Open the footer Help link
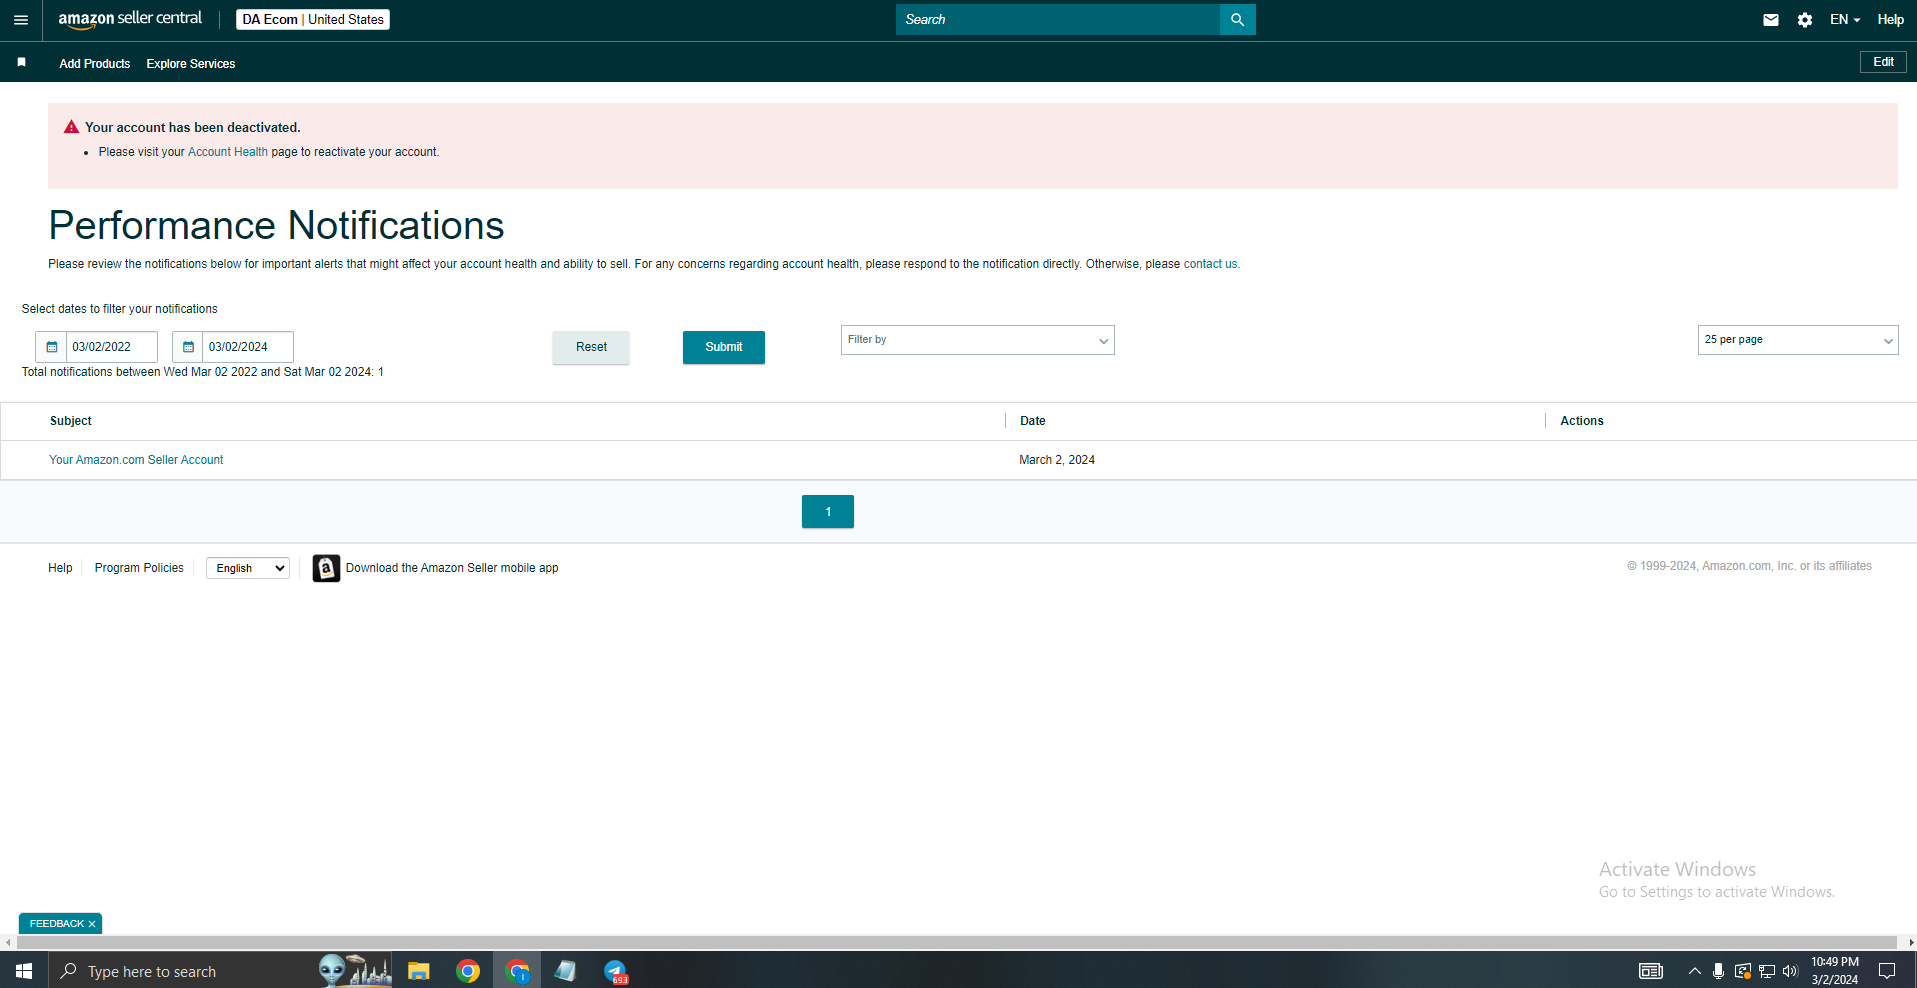The width and height of the screenshot is (1917, 988). click(x=60, y=568)
